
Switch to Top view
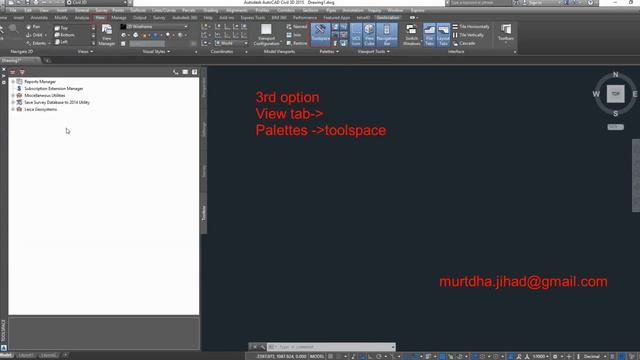point(61,28)
